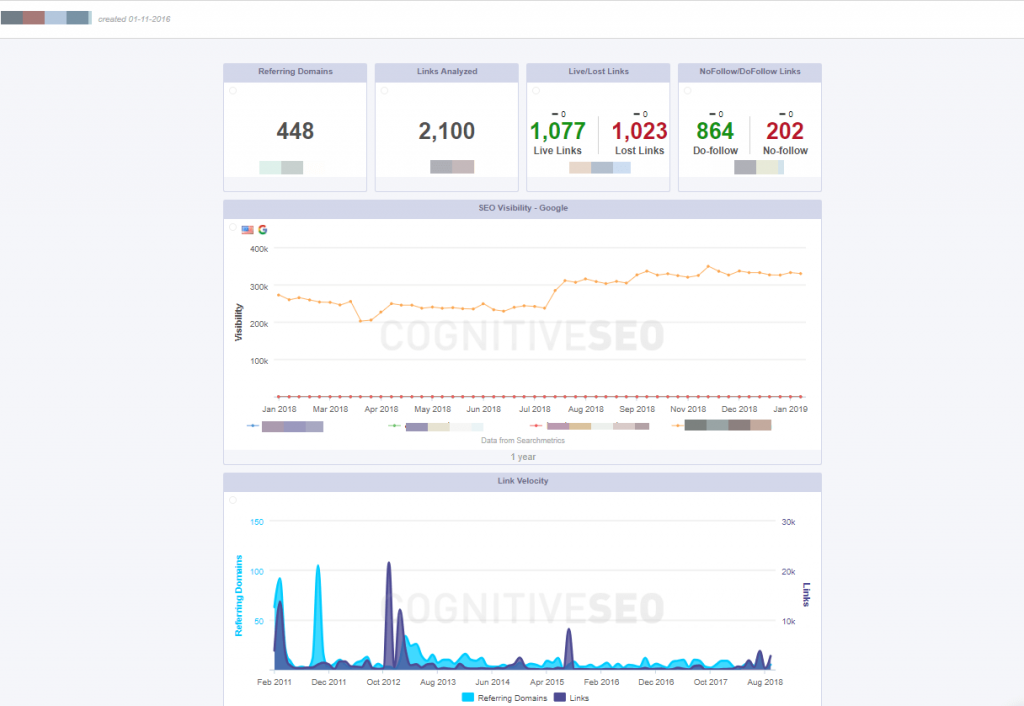
Task: Open the 1 year period selector
Action: pyautogui.click(x=522, y=457)
